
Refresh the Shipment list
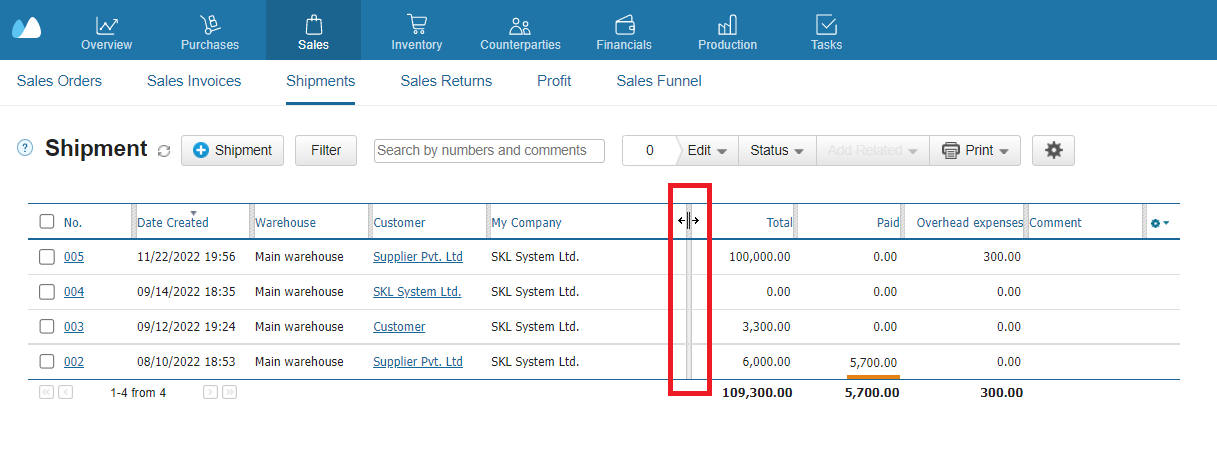(164, 151)
